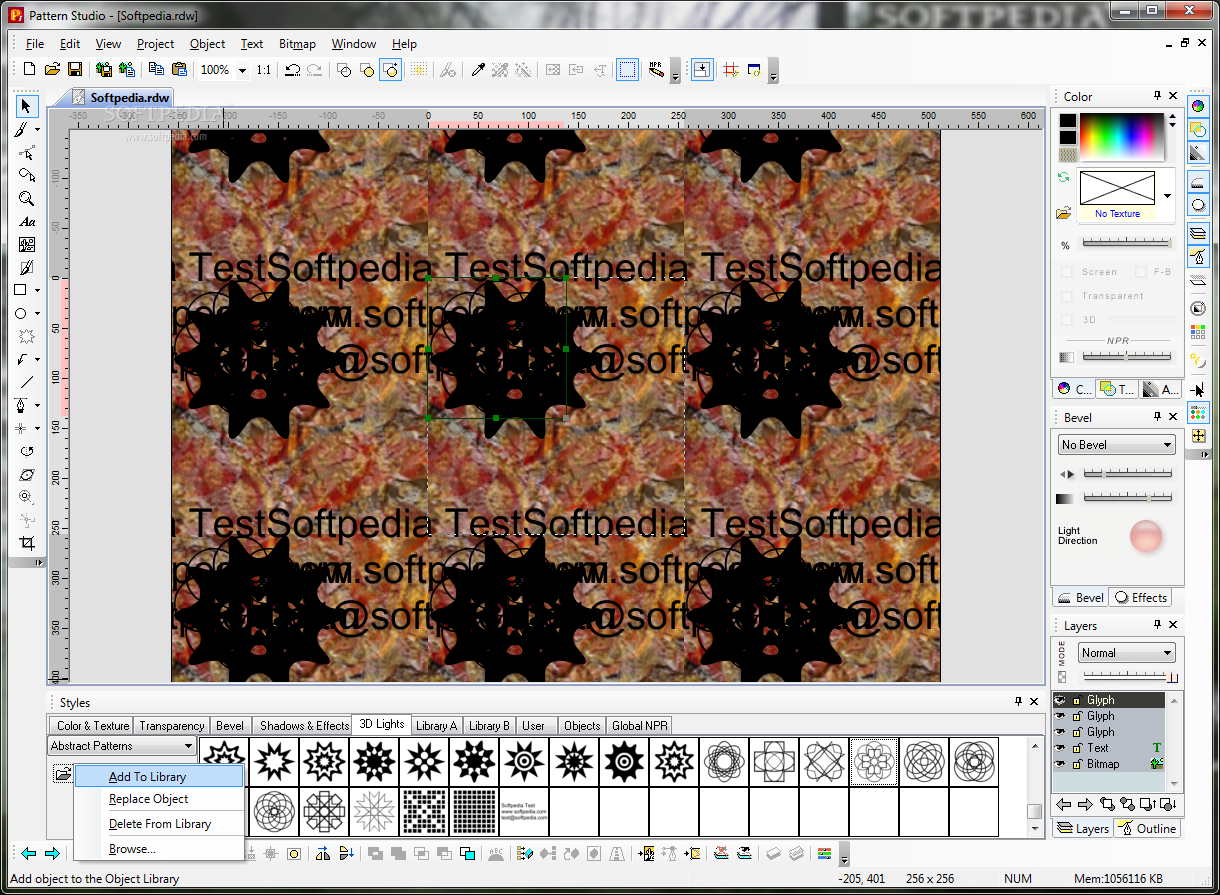The width and height of the screenshot is (1220, 895).
Task: Expand the pen nib tool flyout arrow
Action: pyautogui.click(x=38, y=406)
